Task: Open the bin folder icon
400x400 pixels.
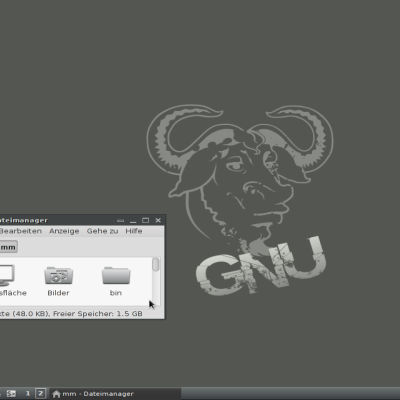Action: 116,276
